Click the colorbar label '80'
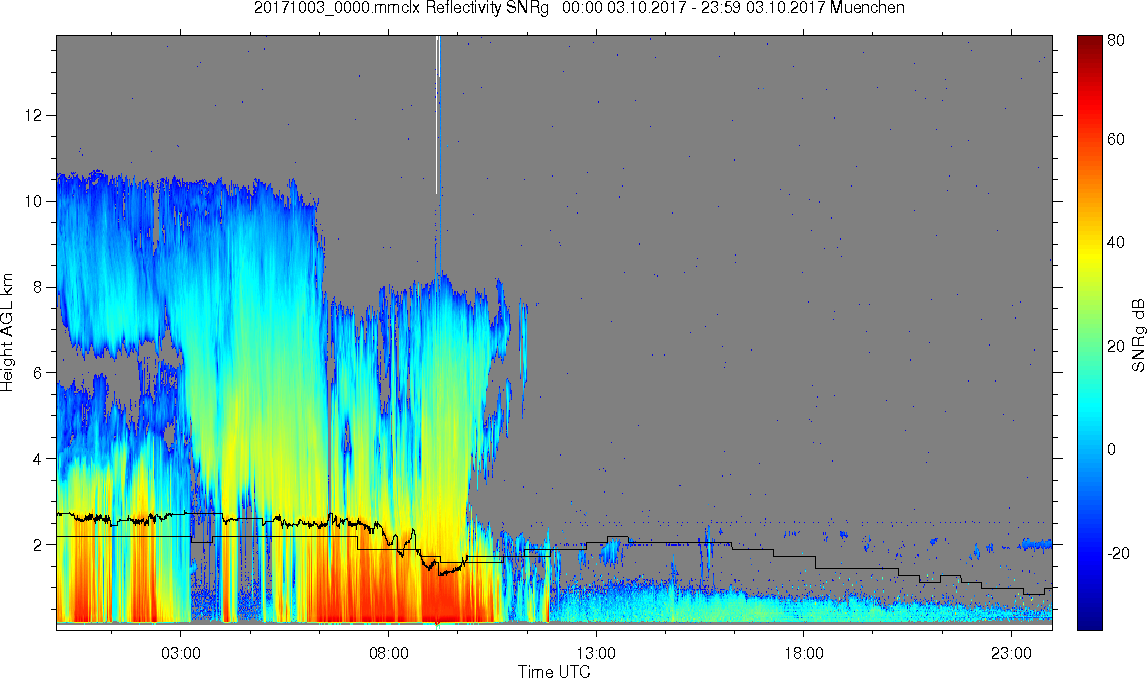 pos(1116,41)
